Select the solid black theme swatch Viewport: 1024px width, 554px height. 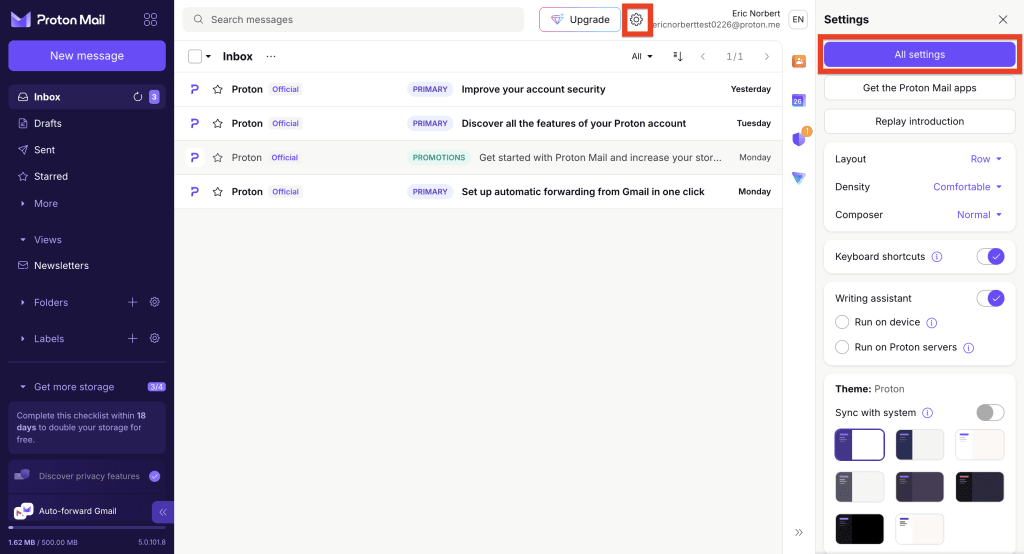pos(859,529)
